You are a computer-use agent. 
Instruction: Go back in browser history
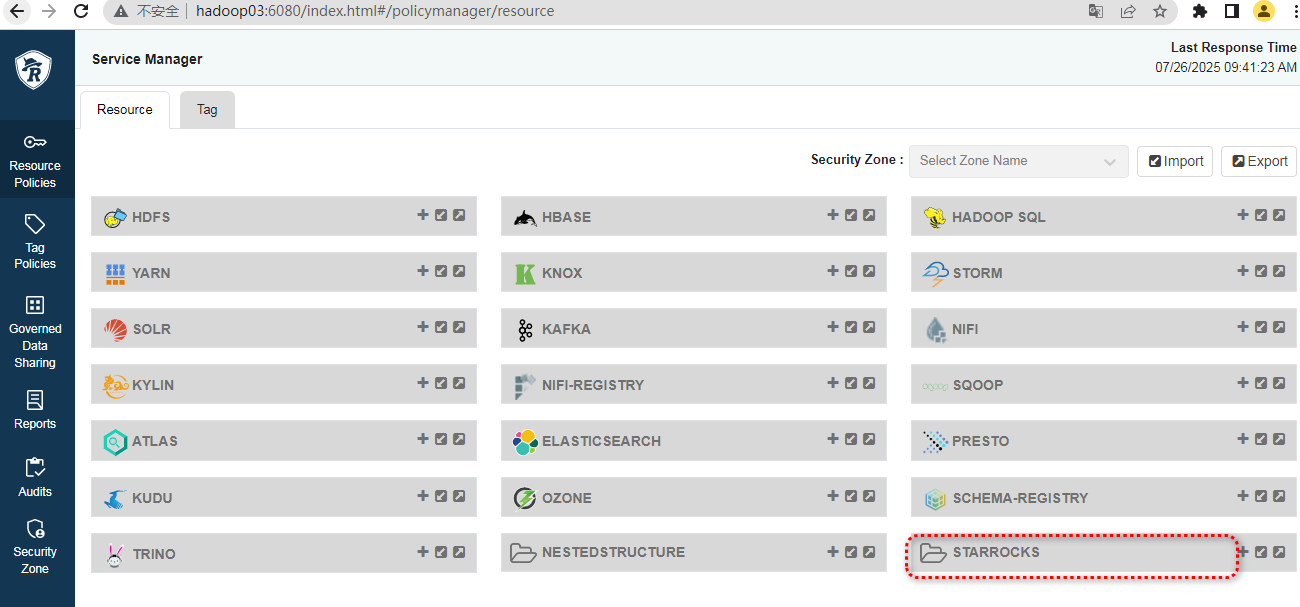tap(17, 12)
